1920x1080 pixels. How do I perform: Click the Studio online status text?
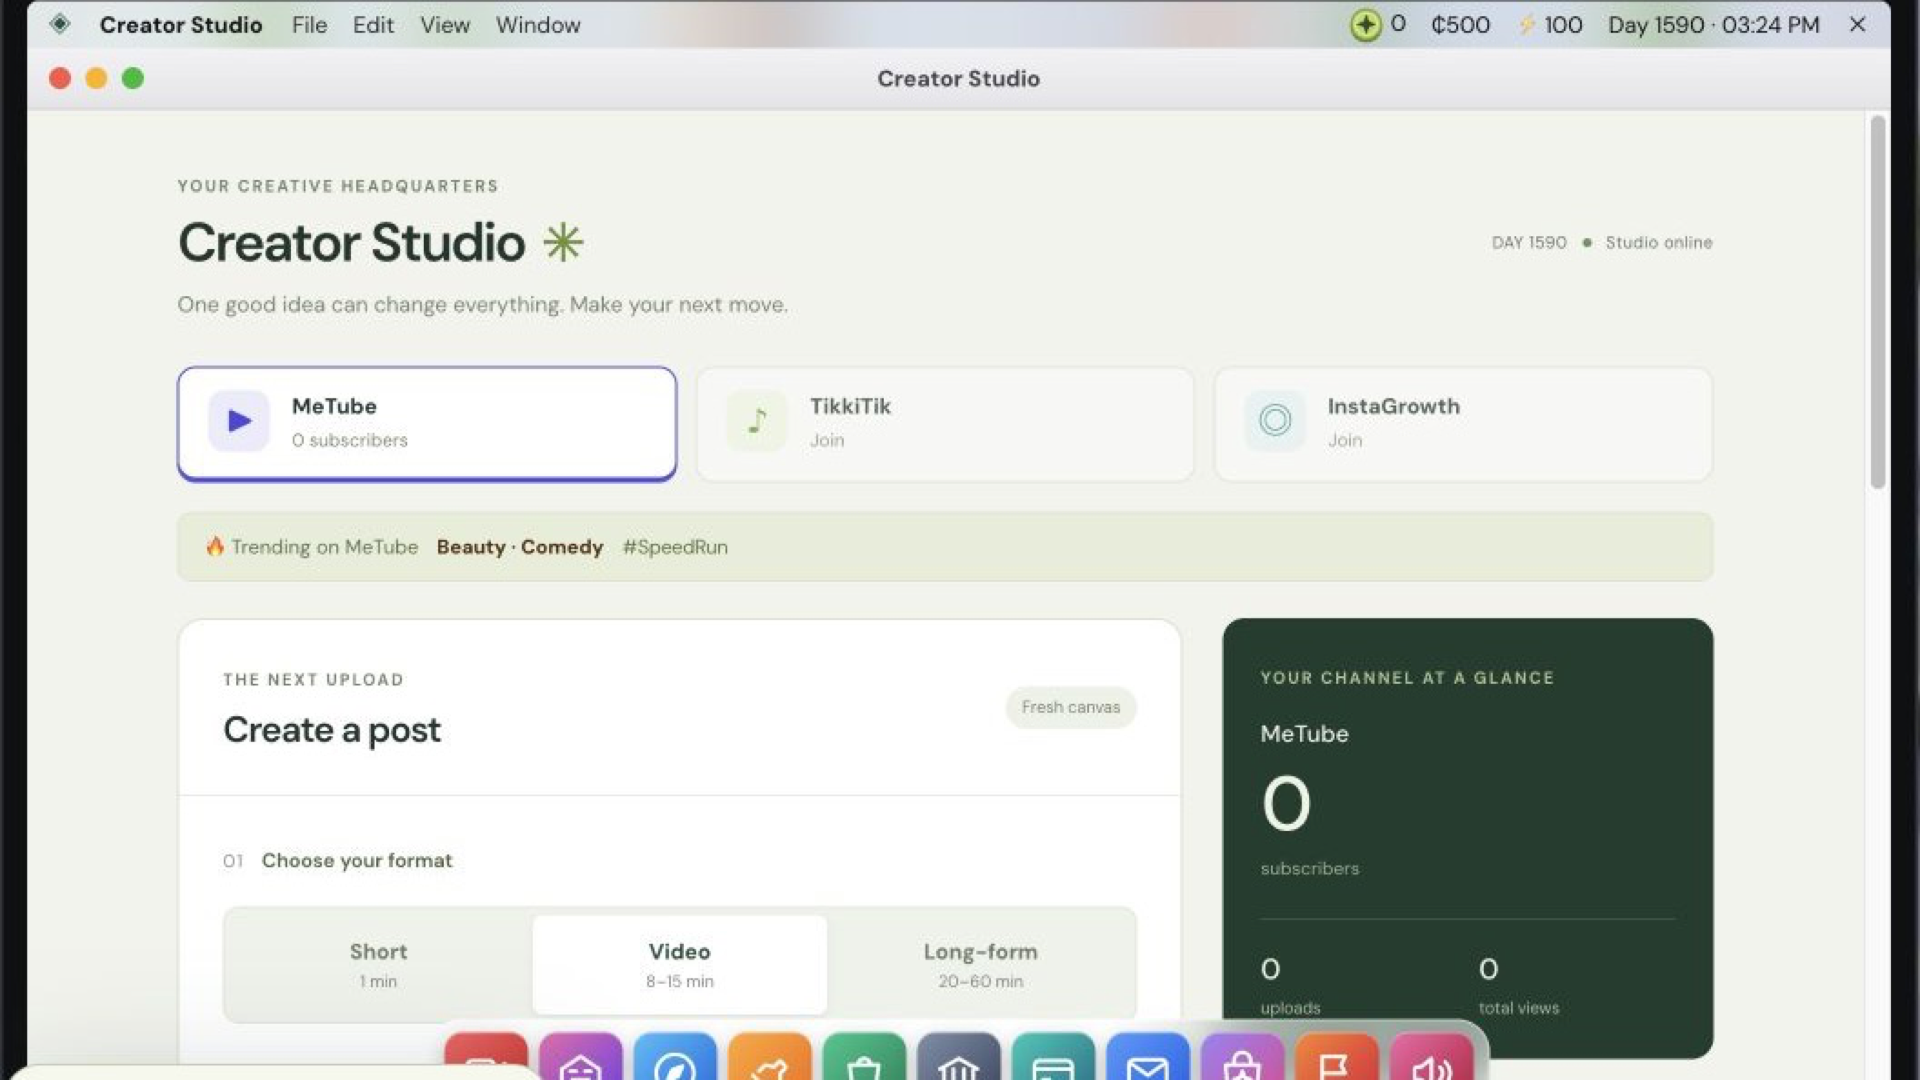tap(1659, 243)
